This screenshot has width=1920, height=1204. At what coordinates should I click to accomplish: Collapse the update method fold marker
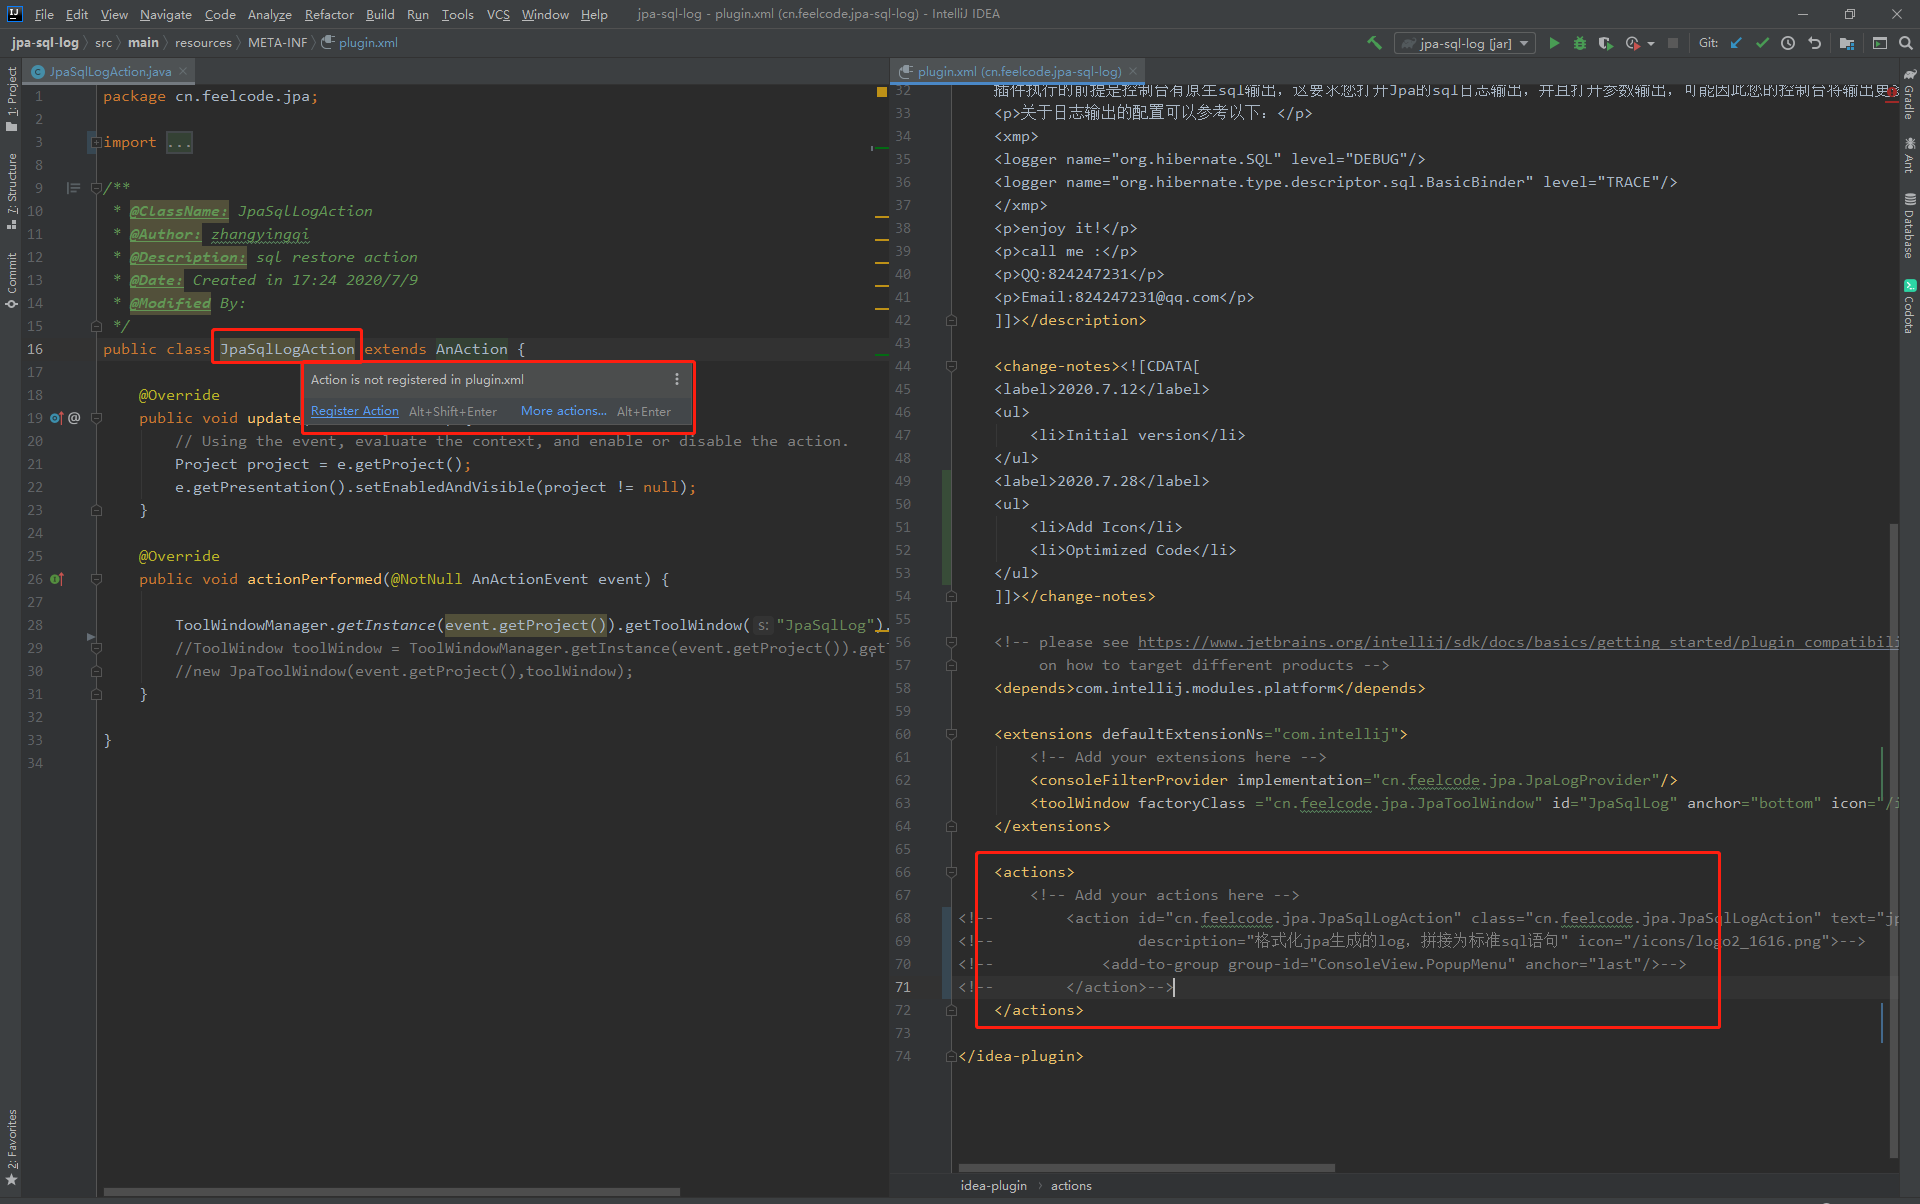tap(97, 418)
